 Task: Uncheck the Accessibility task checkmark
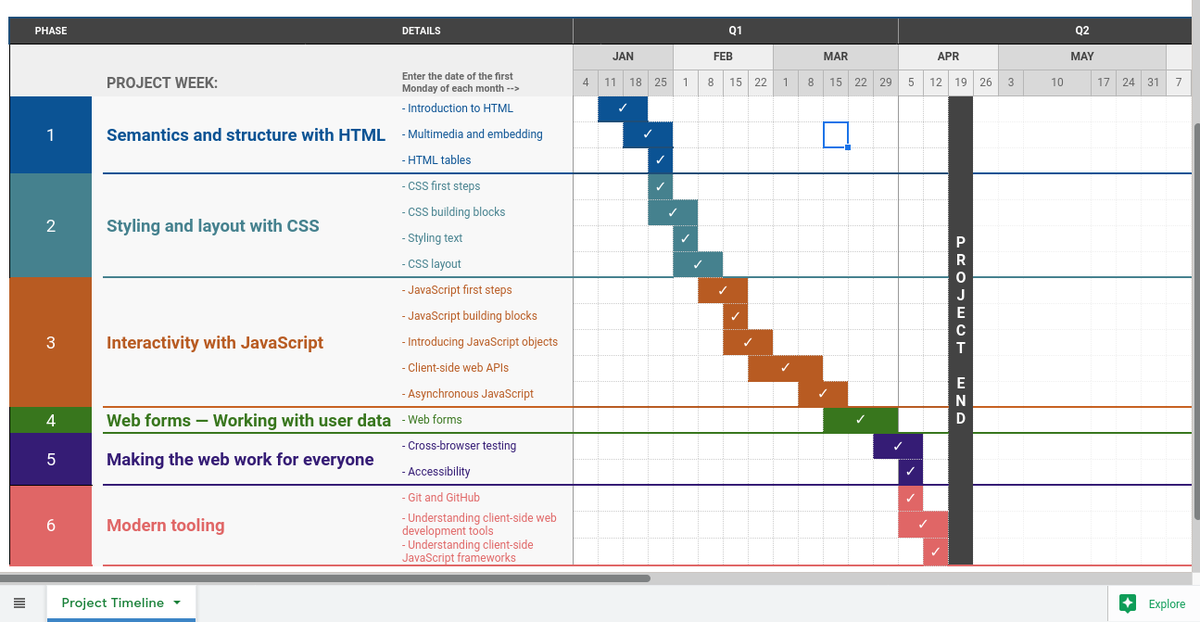click(910, 471)
